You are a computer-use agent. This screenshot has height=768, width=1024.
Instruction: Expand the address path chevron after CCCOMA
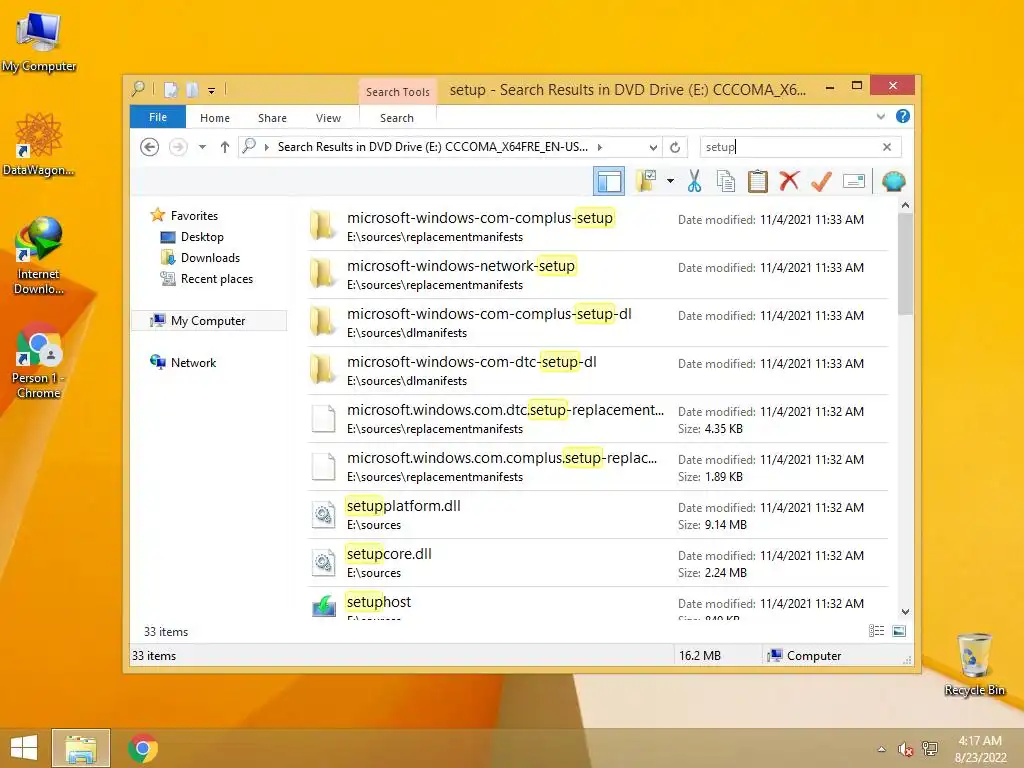click(600, 147)
